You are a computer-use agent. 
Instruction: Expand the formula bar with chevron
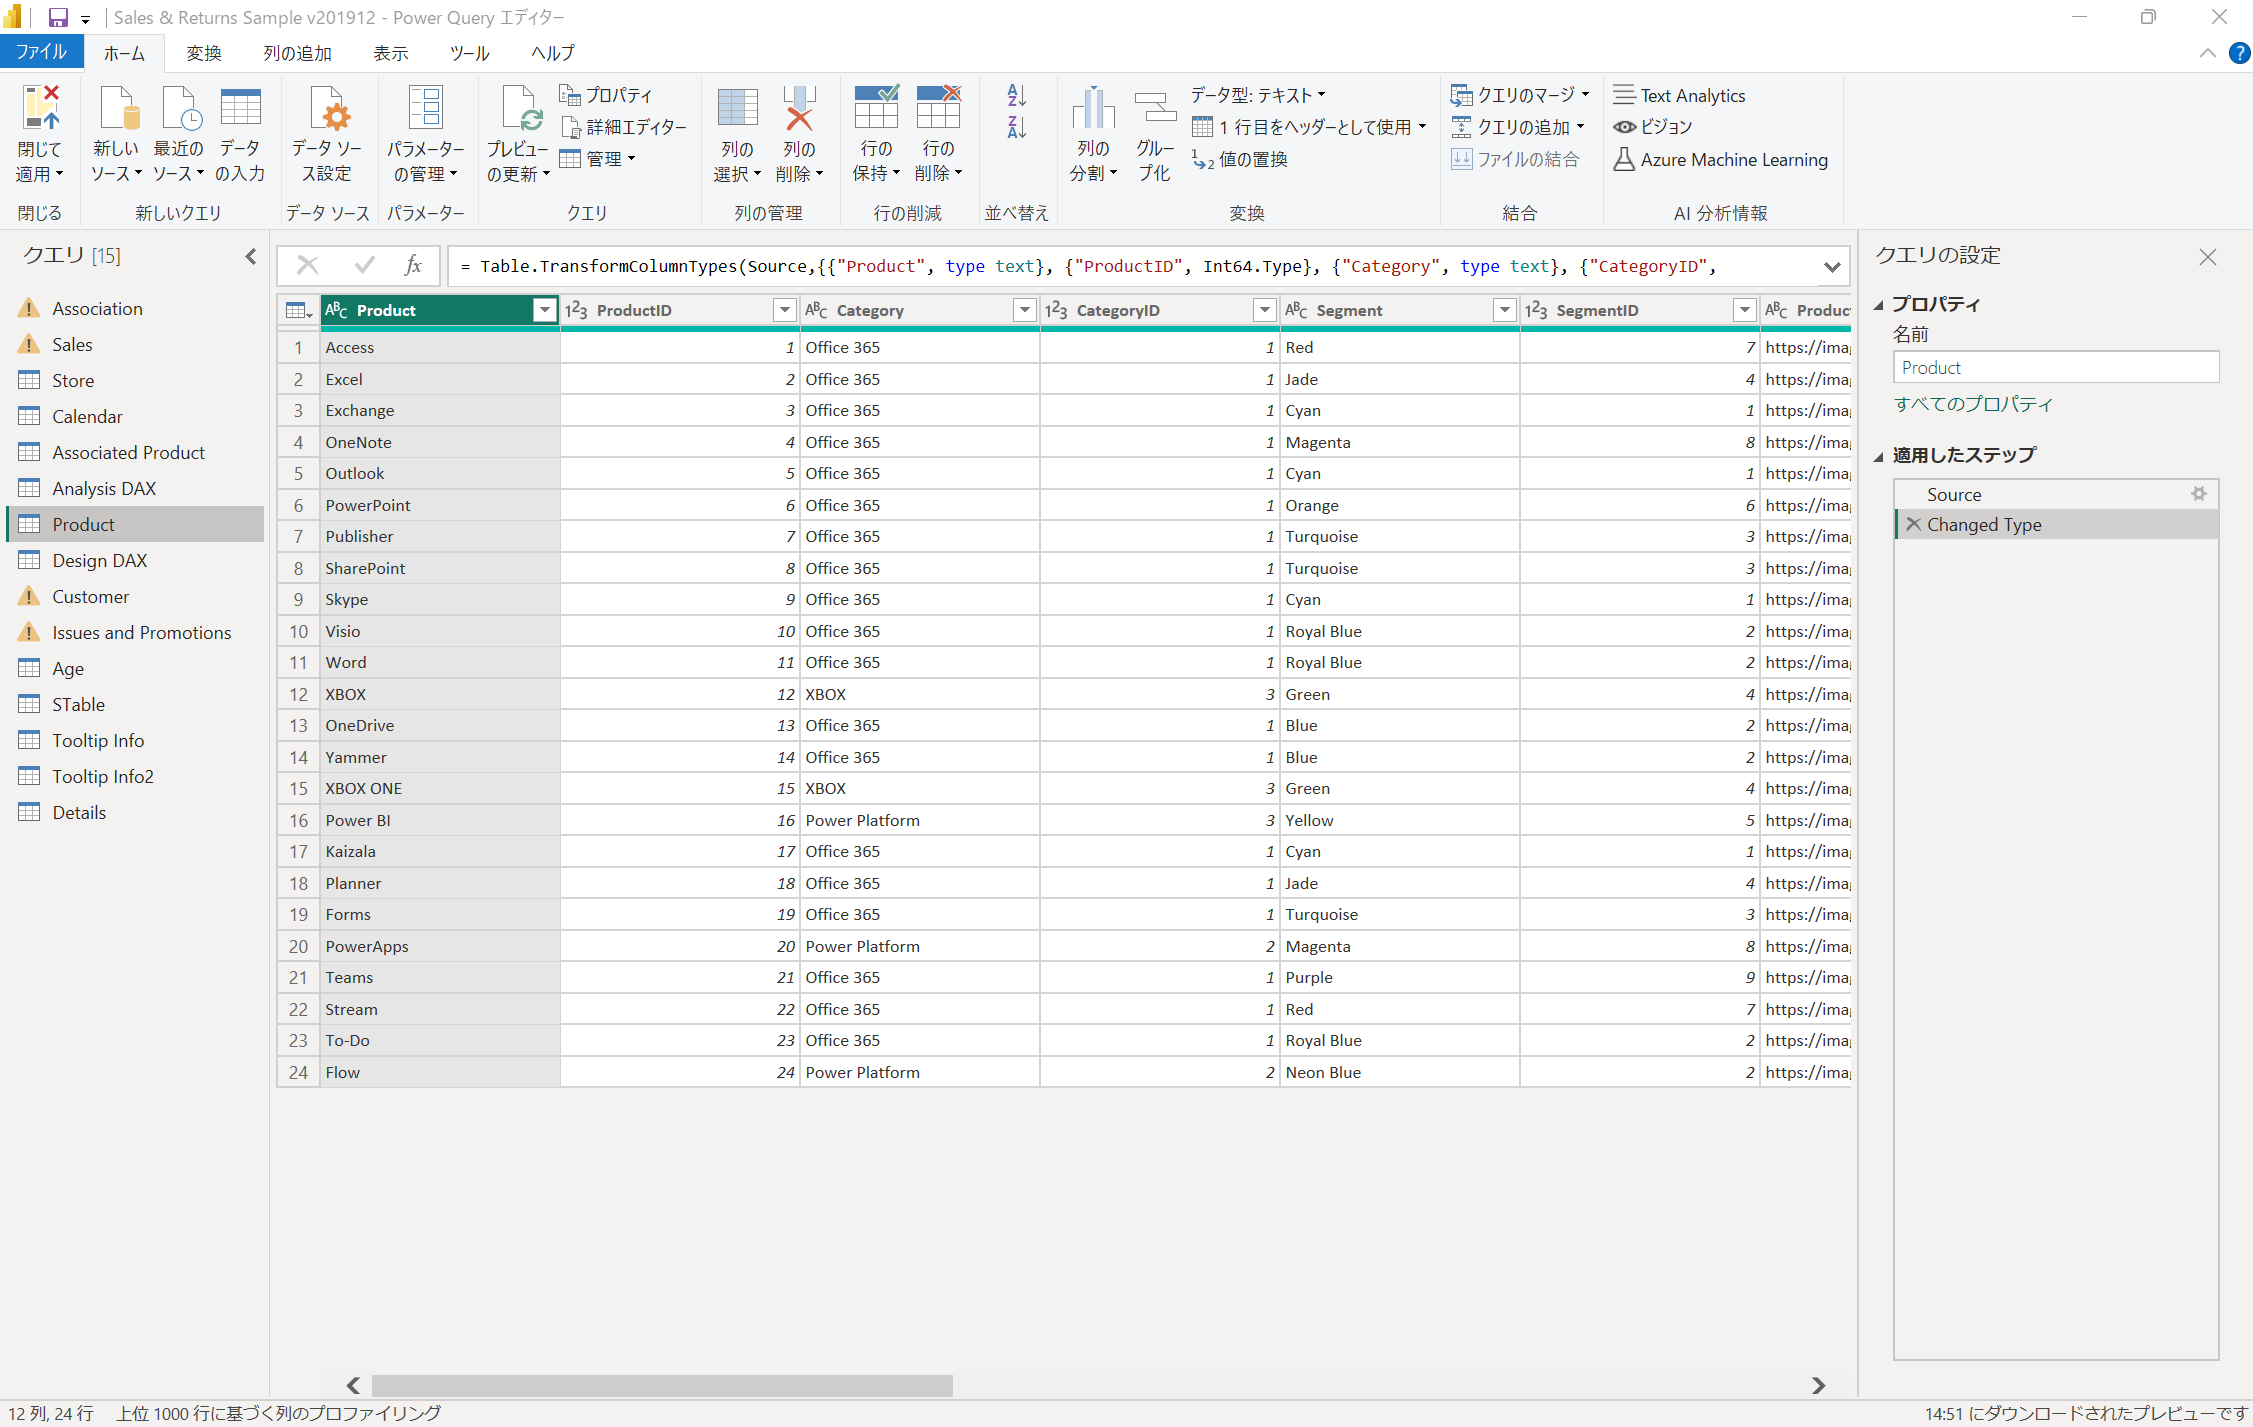coord(1831,267)
